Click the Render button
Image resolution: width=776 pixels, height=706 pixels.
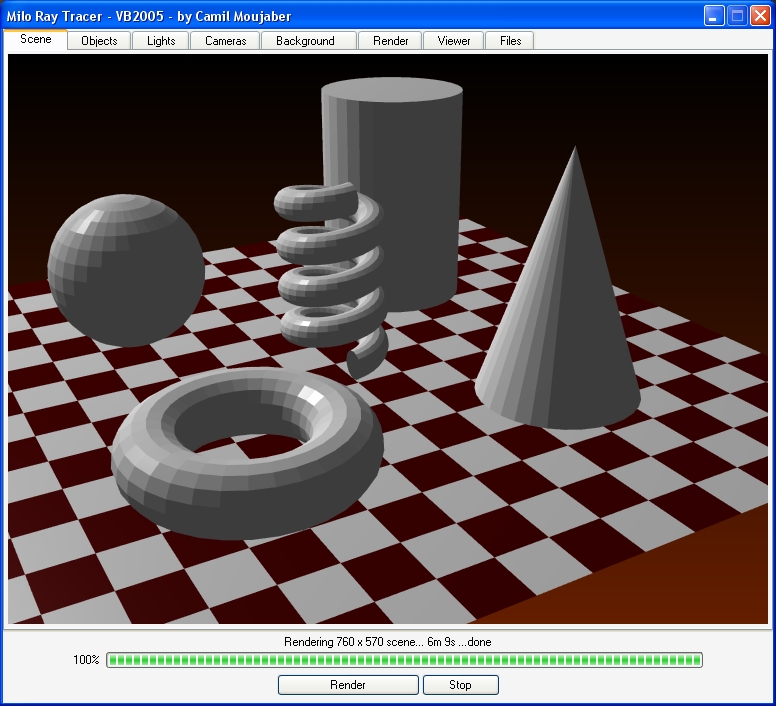point(348,685)
